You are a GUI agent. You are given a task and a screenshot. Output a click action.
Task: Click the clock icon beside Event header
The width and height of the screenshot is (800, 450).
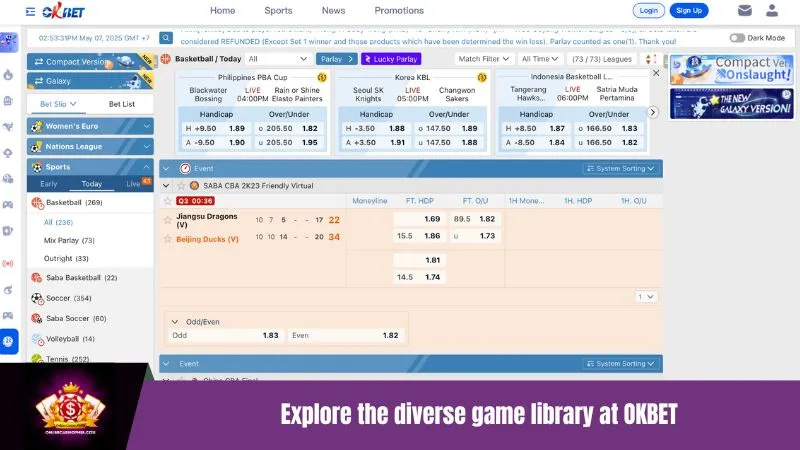(185, 168)
